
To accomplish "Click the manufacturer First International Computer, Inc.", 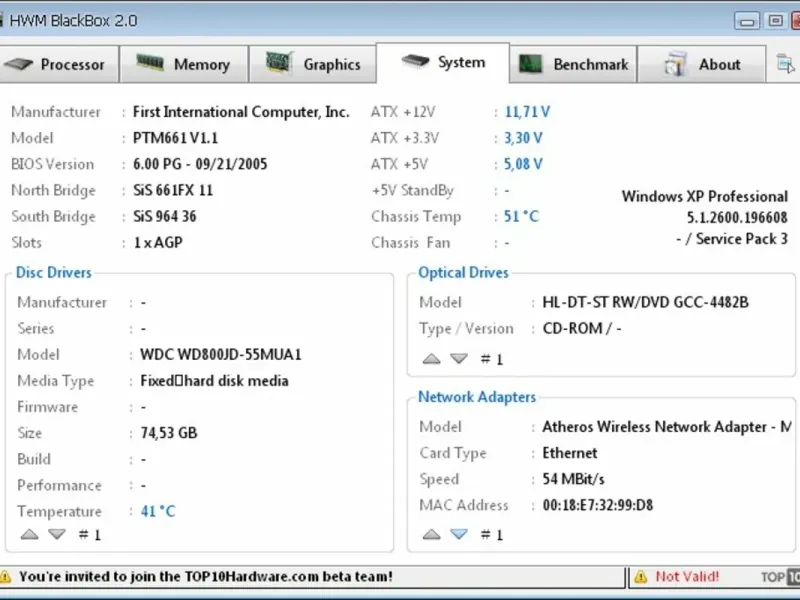I will coord(241,112).
